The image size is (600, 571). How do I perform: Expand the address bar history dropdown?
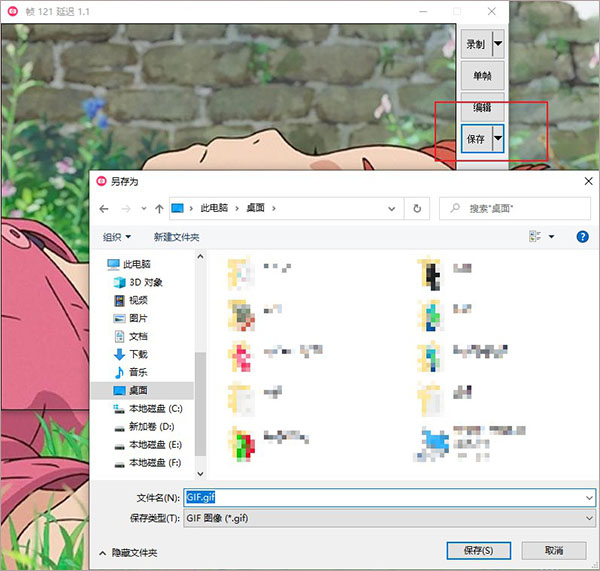click(x=391, y=209)
